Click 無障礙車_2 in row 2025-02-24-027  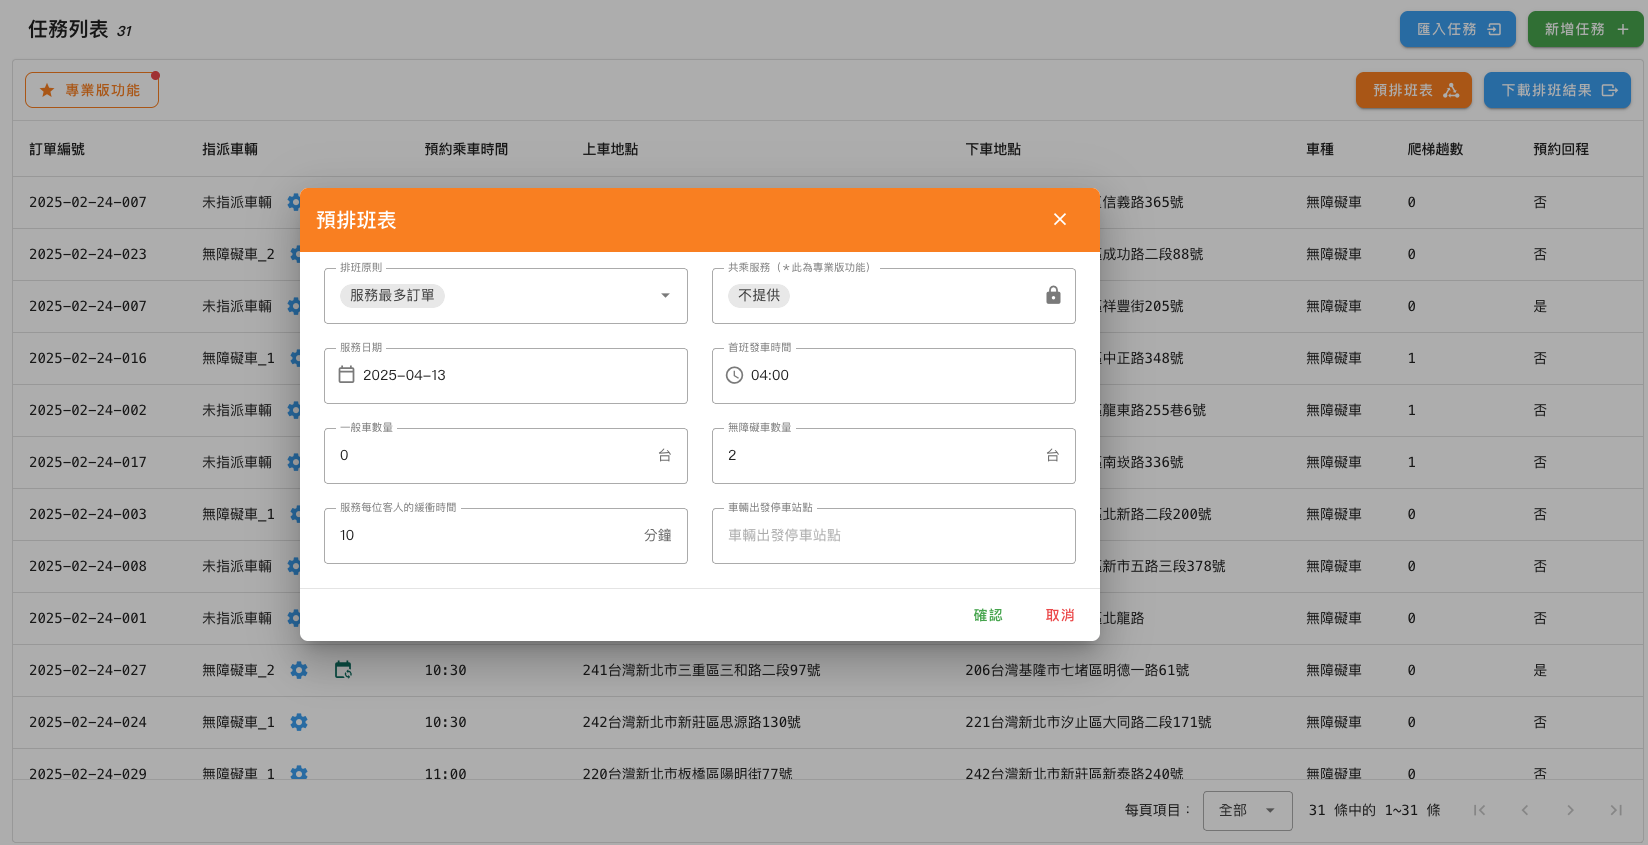click(x=238, y=670)
